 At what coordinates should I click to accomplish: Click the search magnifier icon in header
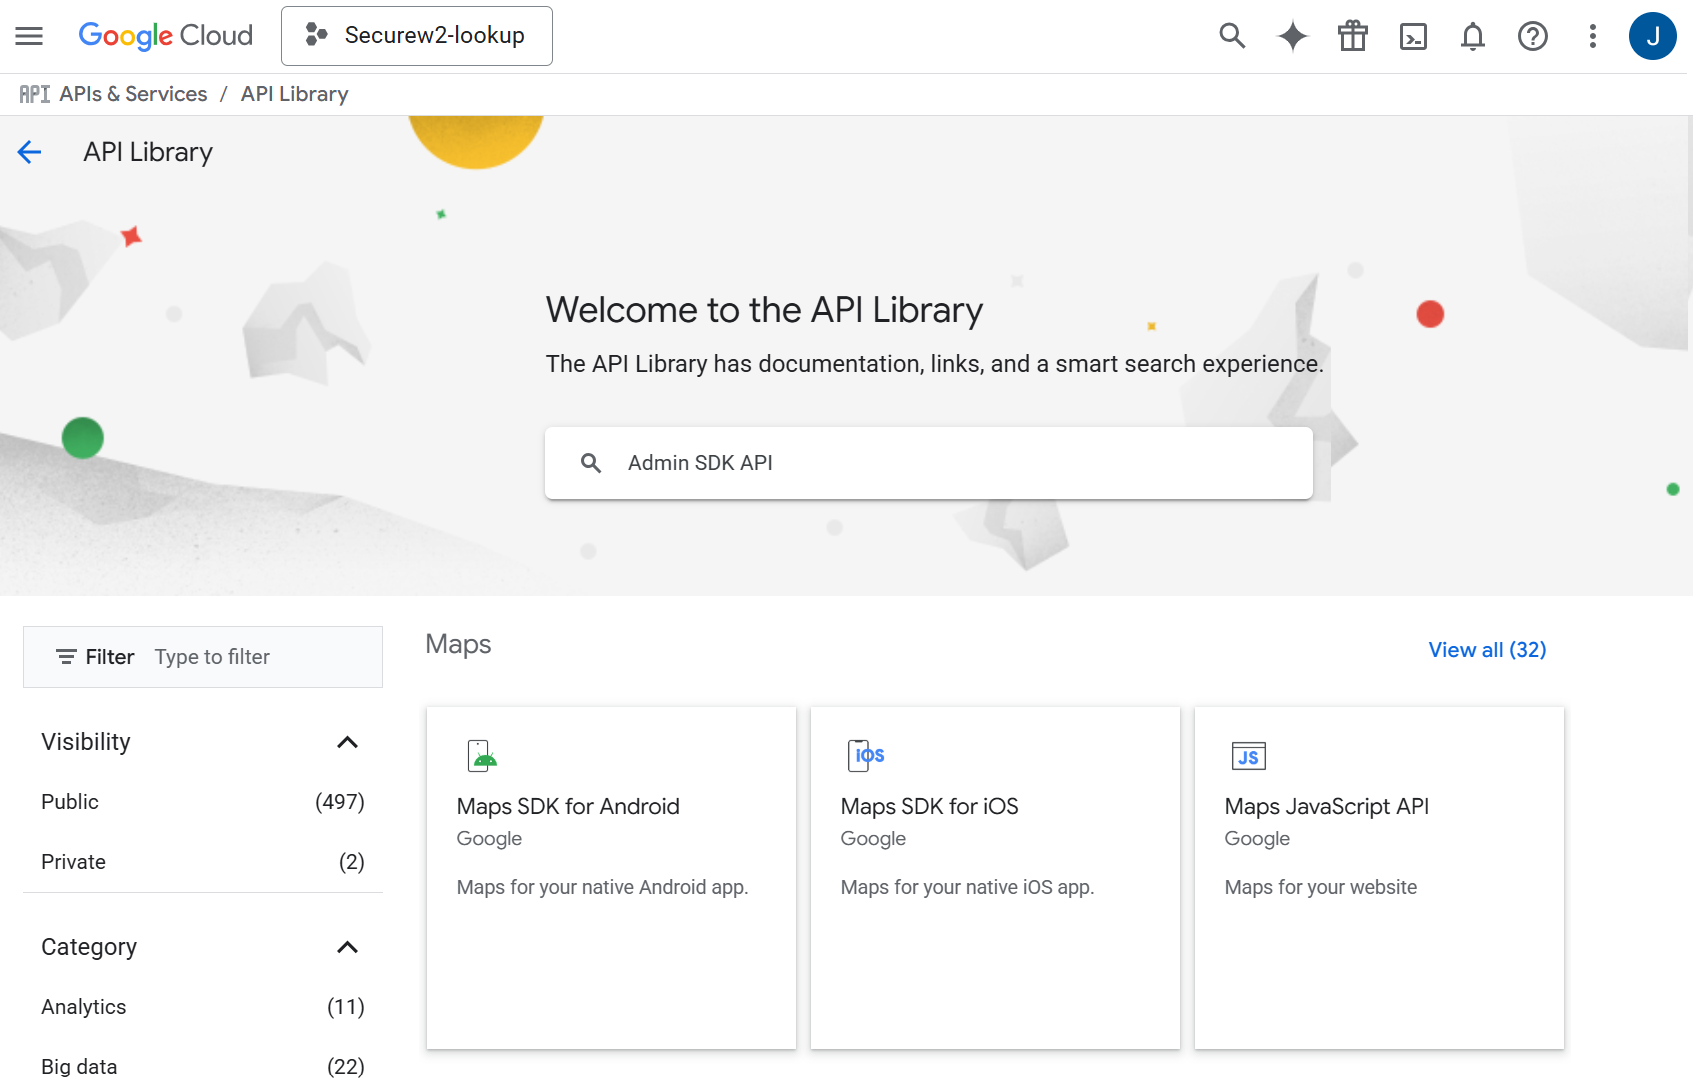pyautogui.click(x=1232, y=36)
